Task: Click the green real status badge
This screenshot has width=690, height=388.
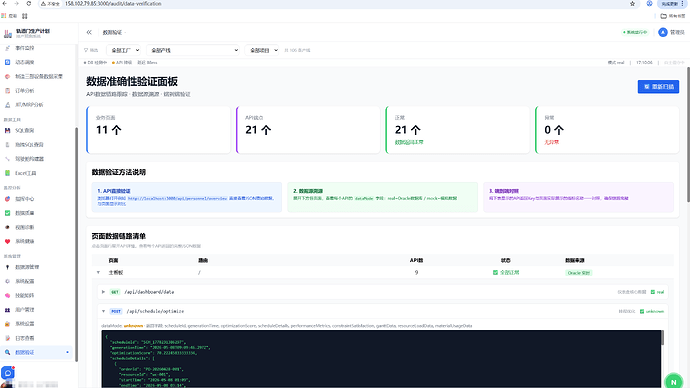Action: tap(657, 292)
